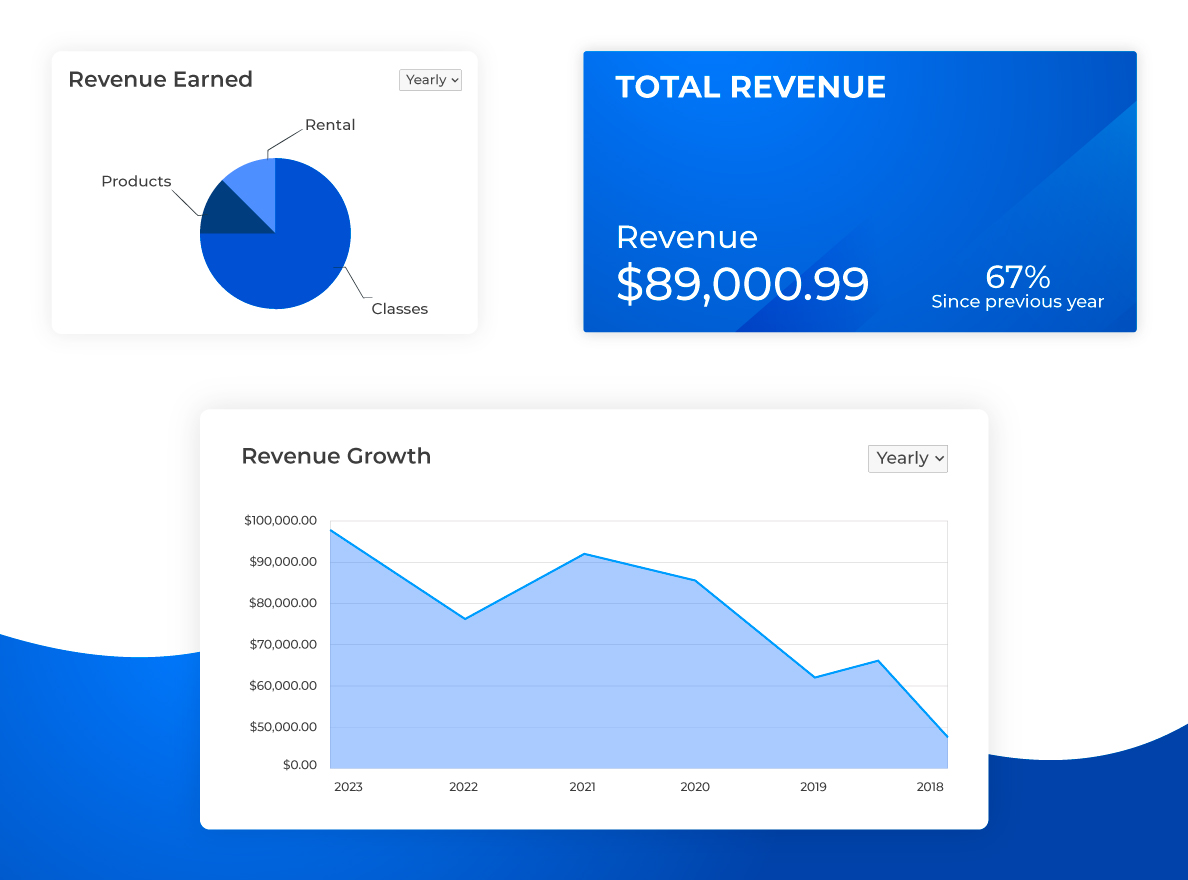Click the Products pie chart label

tap(136, 181)
